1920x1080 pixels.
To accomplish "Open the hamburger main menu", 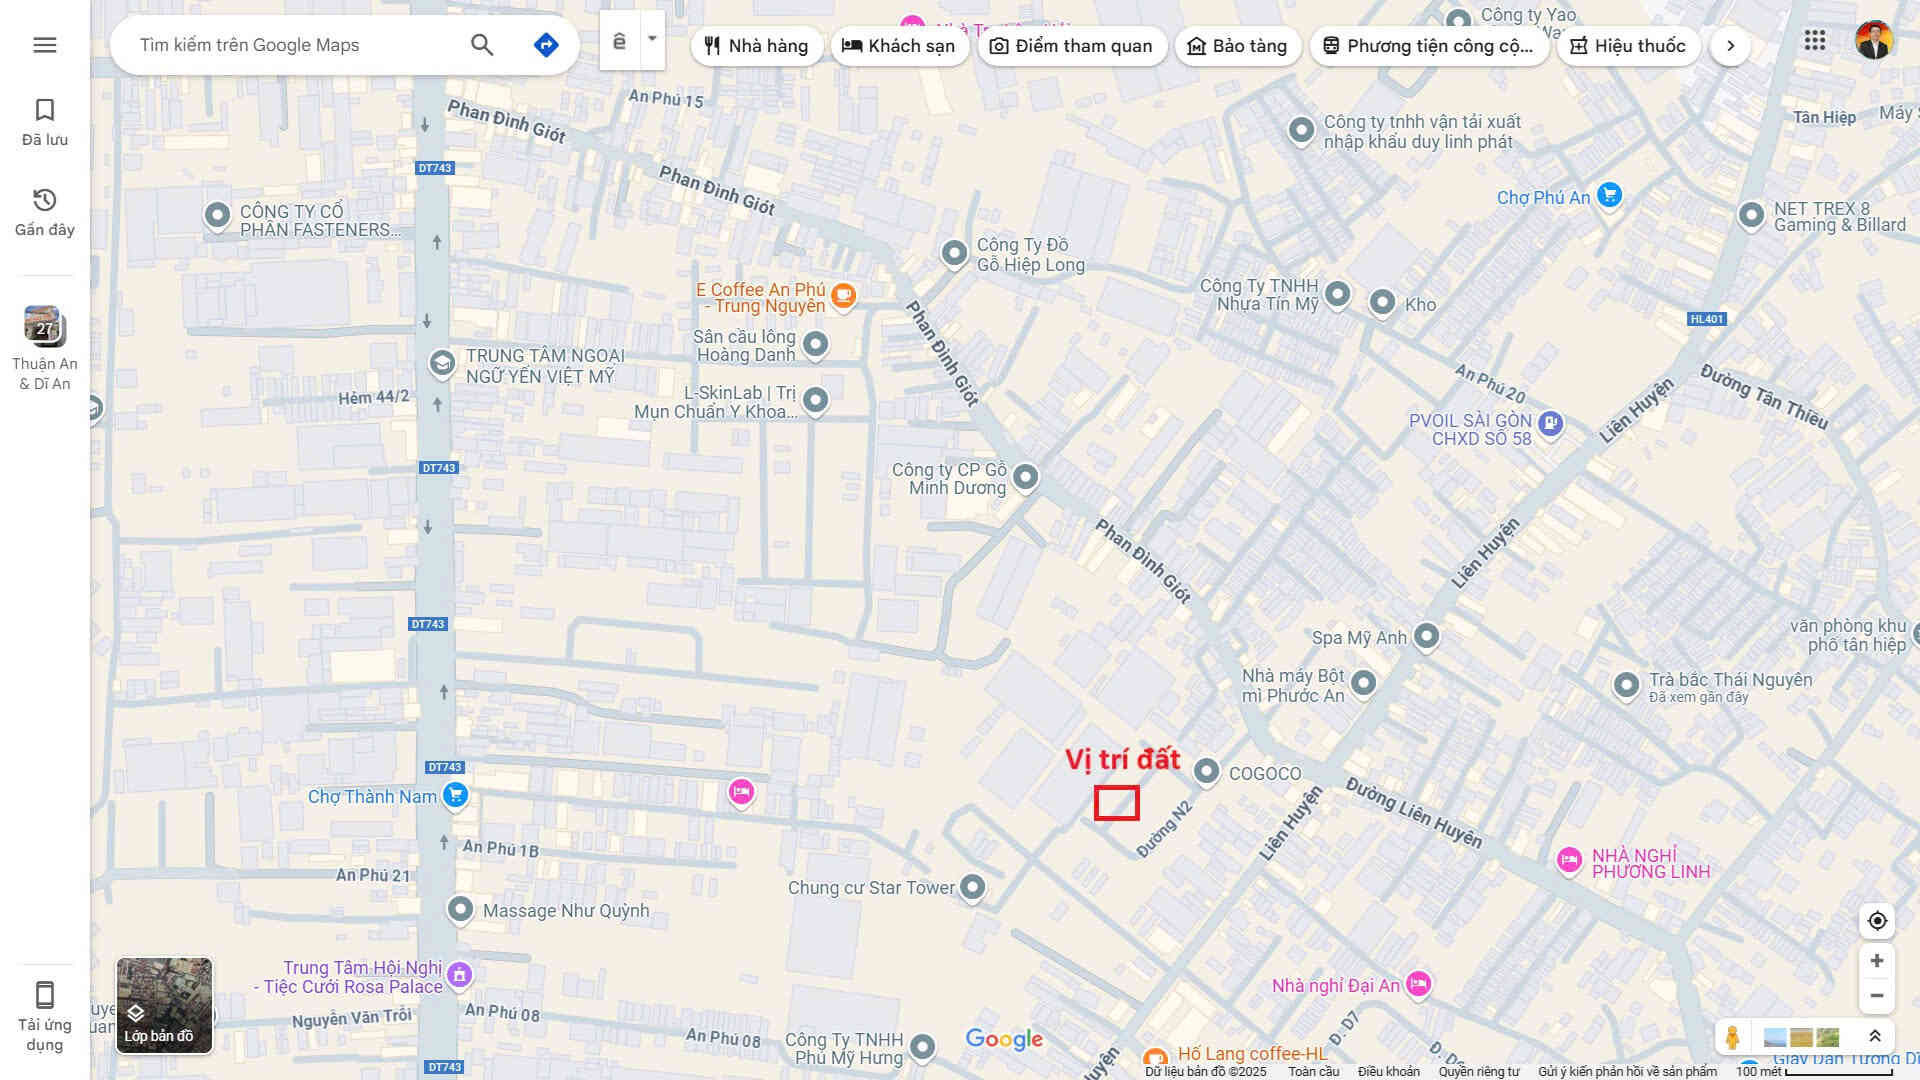I will coord(44,45).
